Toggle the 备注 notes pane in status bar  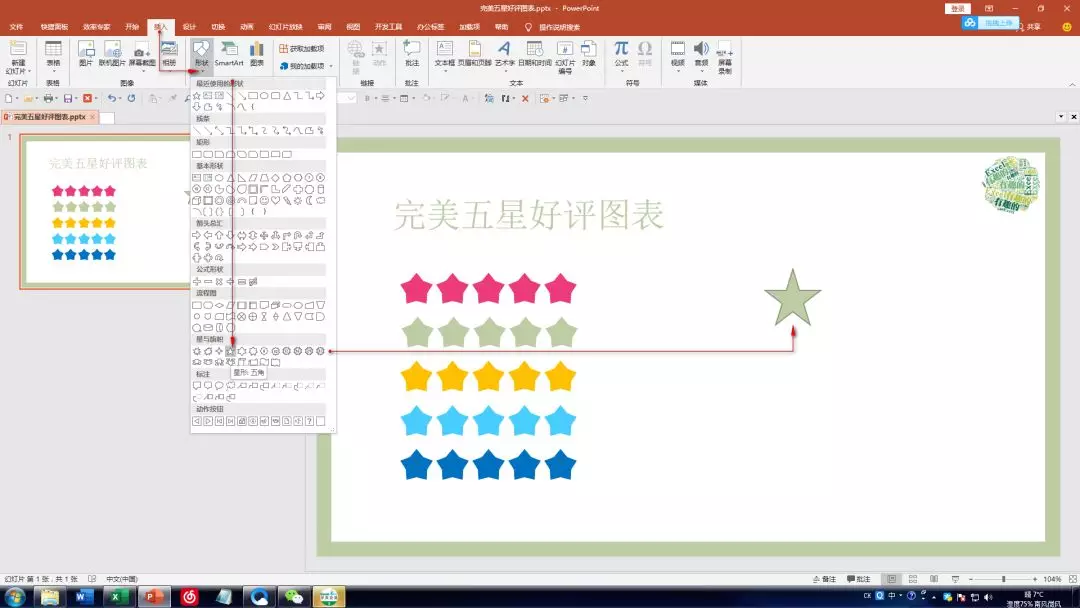(x=824, y=579)
